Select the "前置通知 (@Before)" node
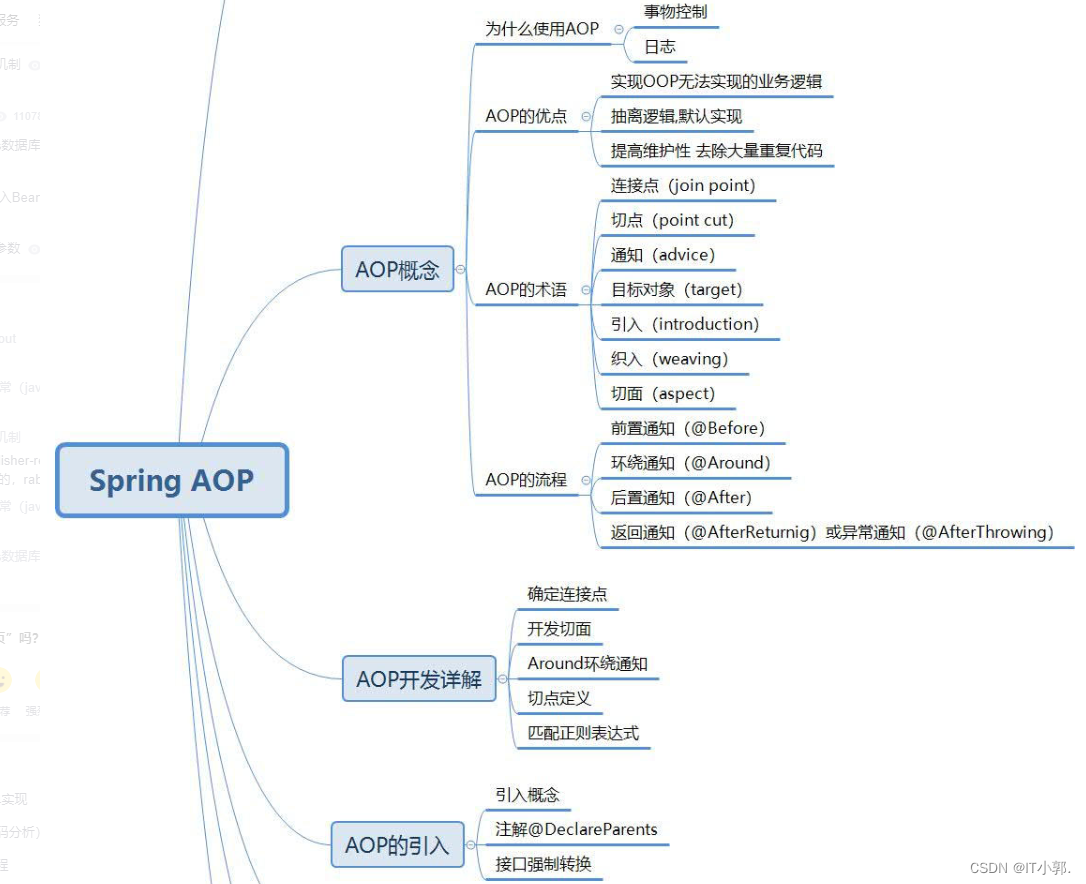The height and width of the screenshot is (884, 1086). click(688, 428)
